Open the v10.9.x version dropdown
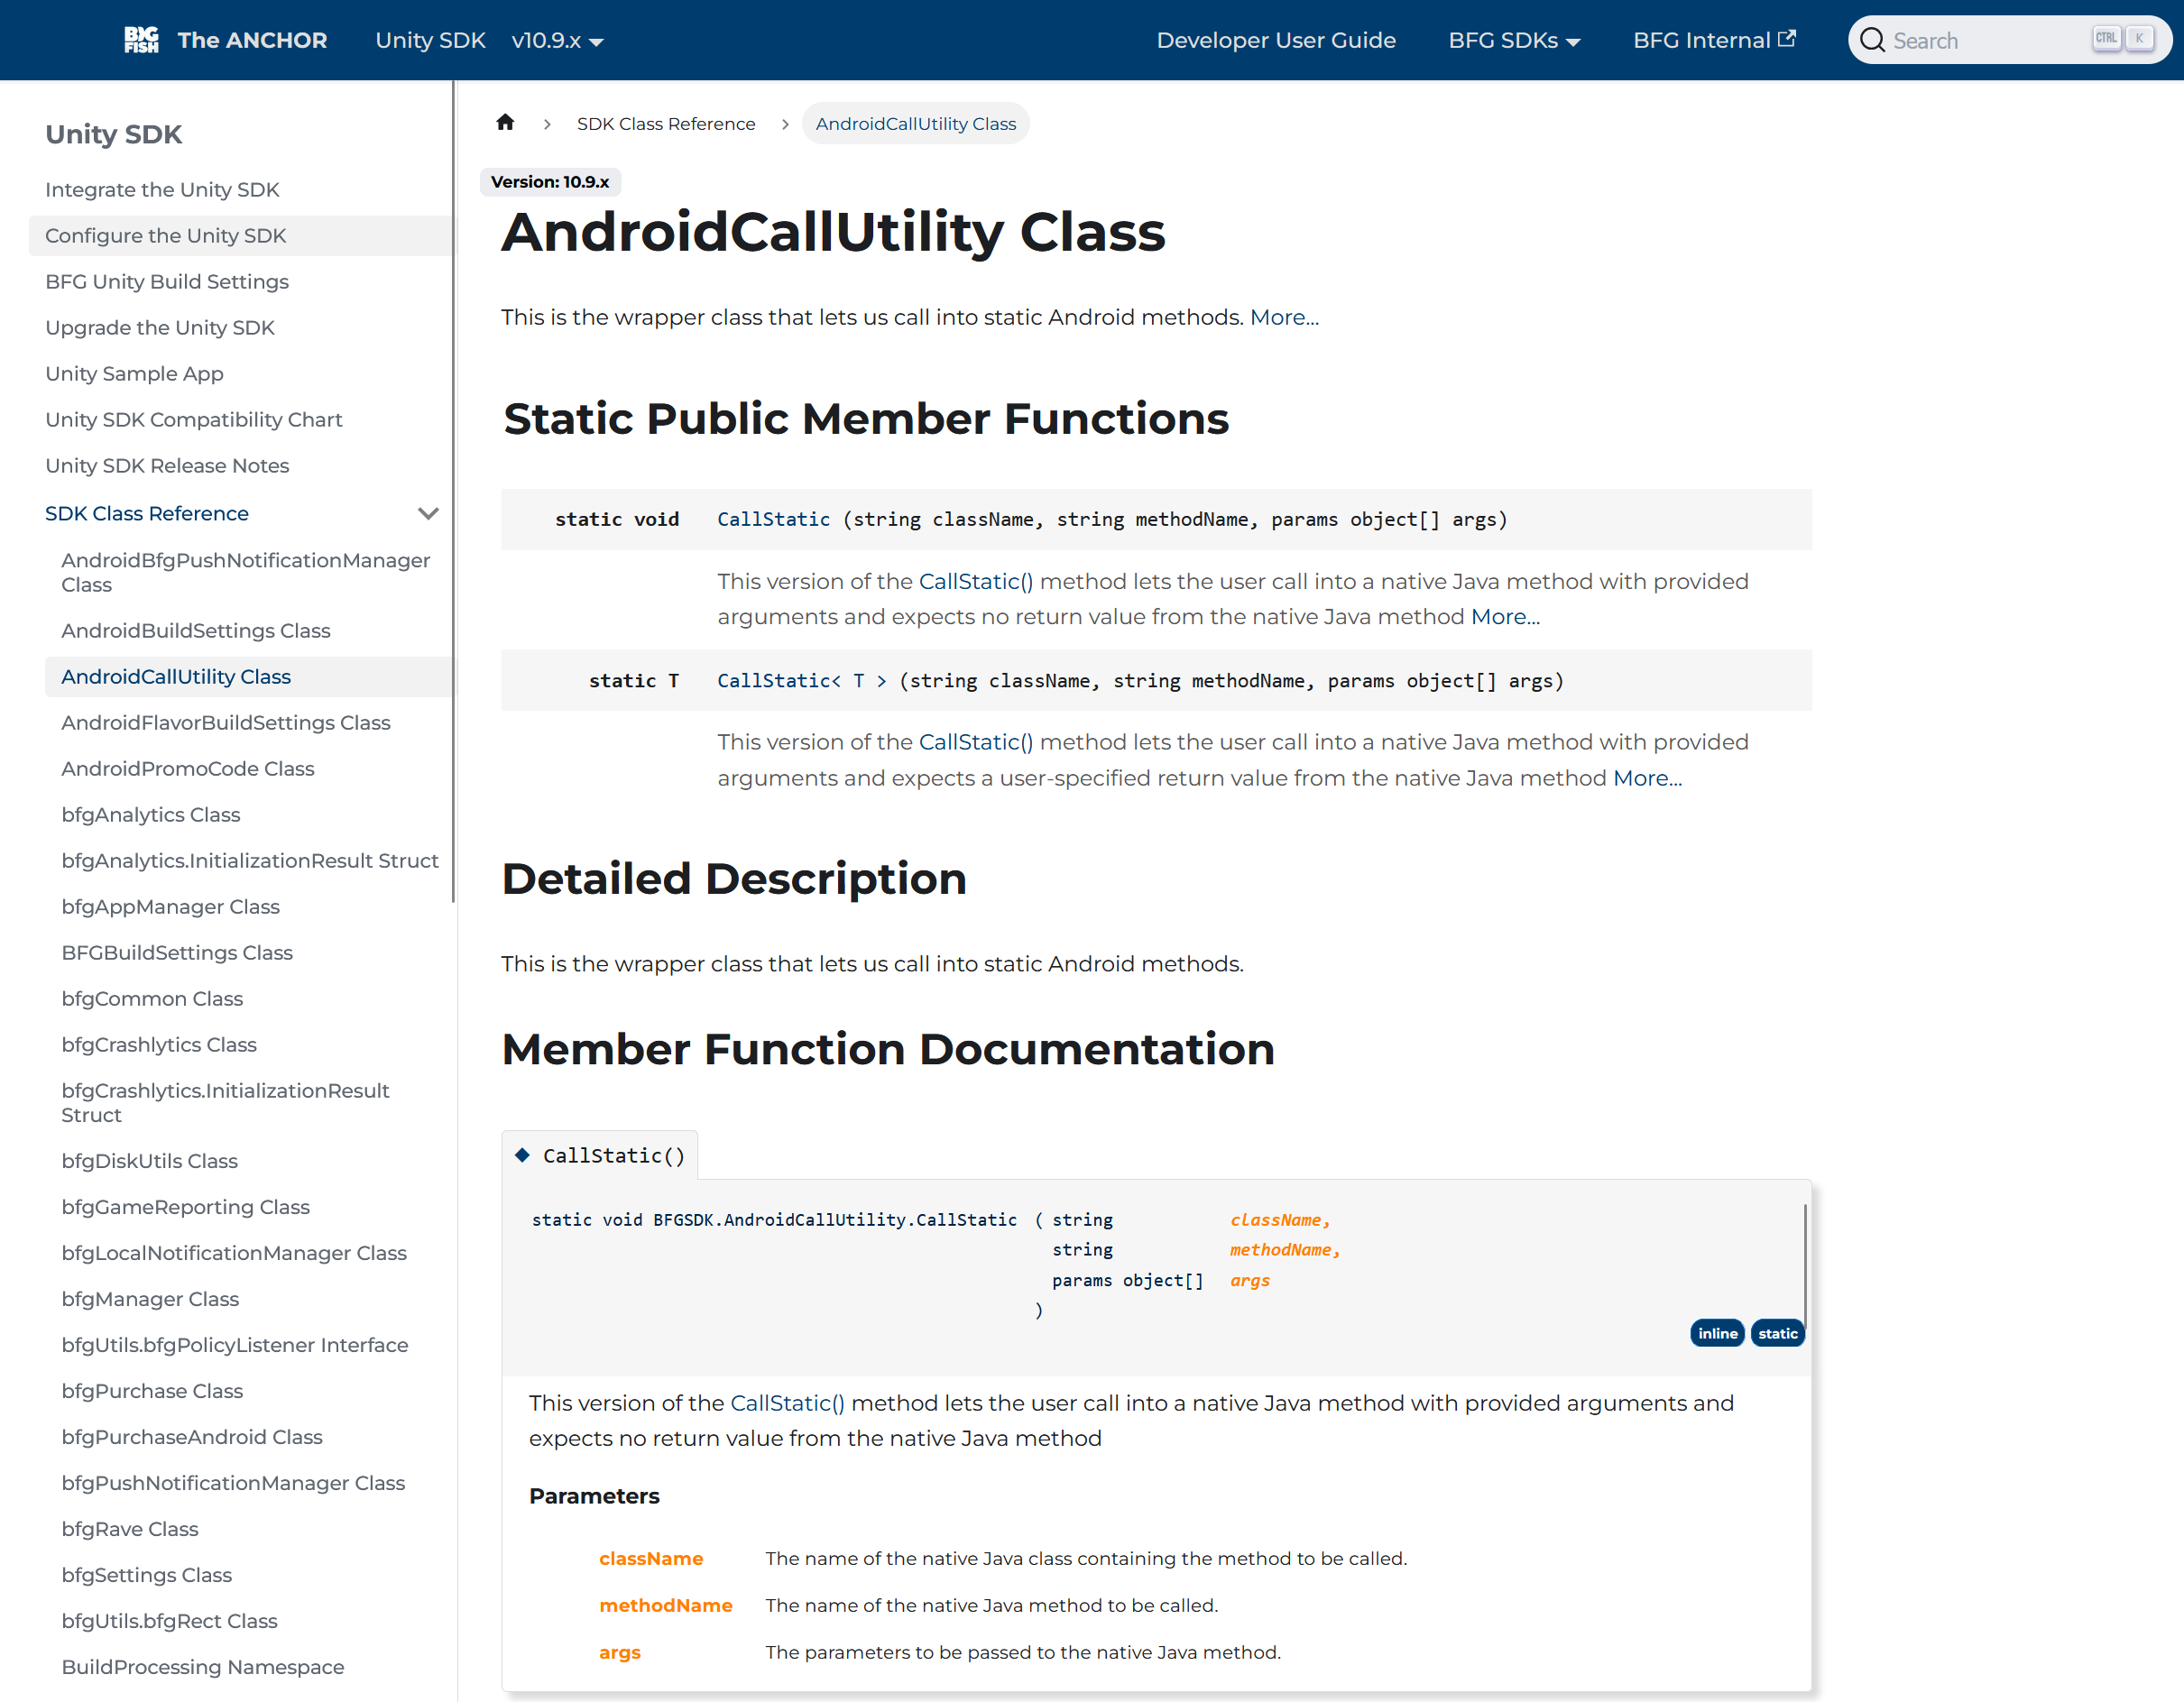The height and width of the screenshot is (1702, 2184). point(557,40)
